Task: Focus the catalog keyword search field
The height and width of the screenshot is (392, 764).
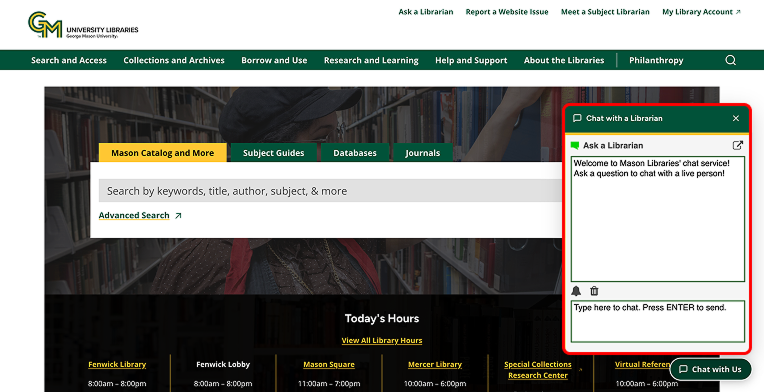Action: tap(330, 191)
